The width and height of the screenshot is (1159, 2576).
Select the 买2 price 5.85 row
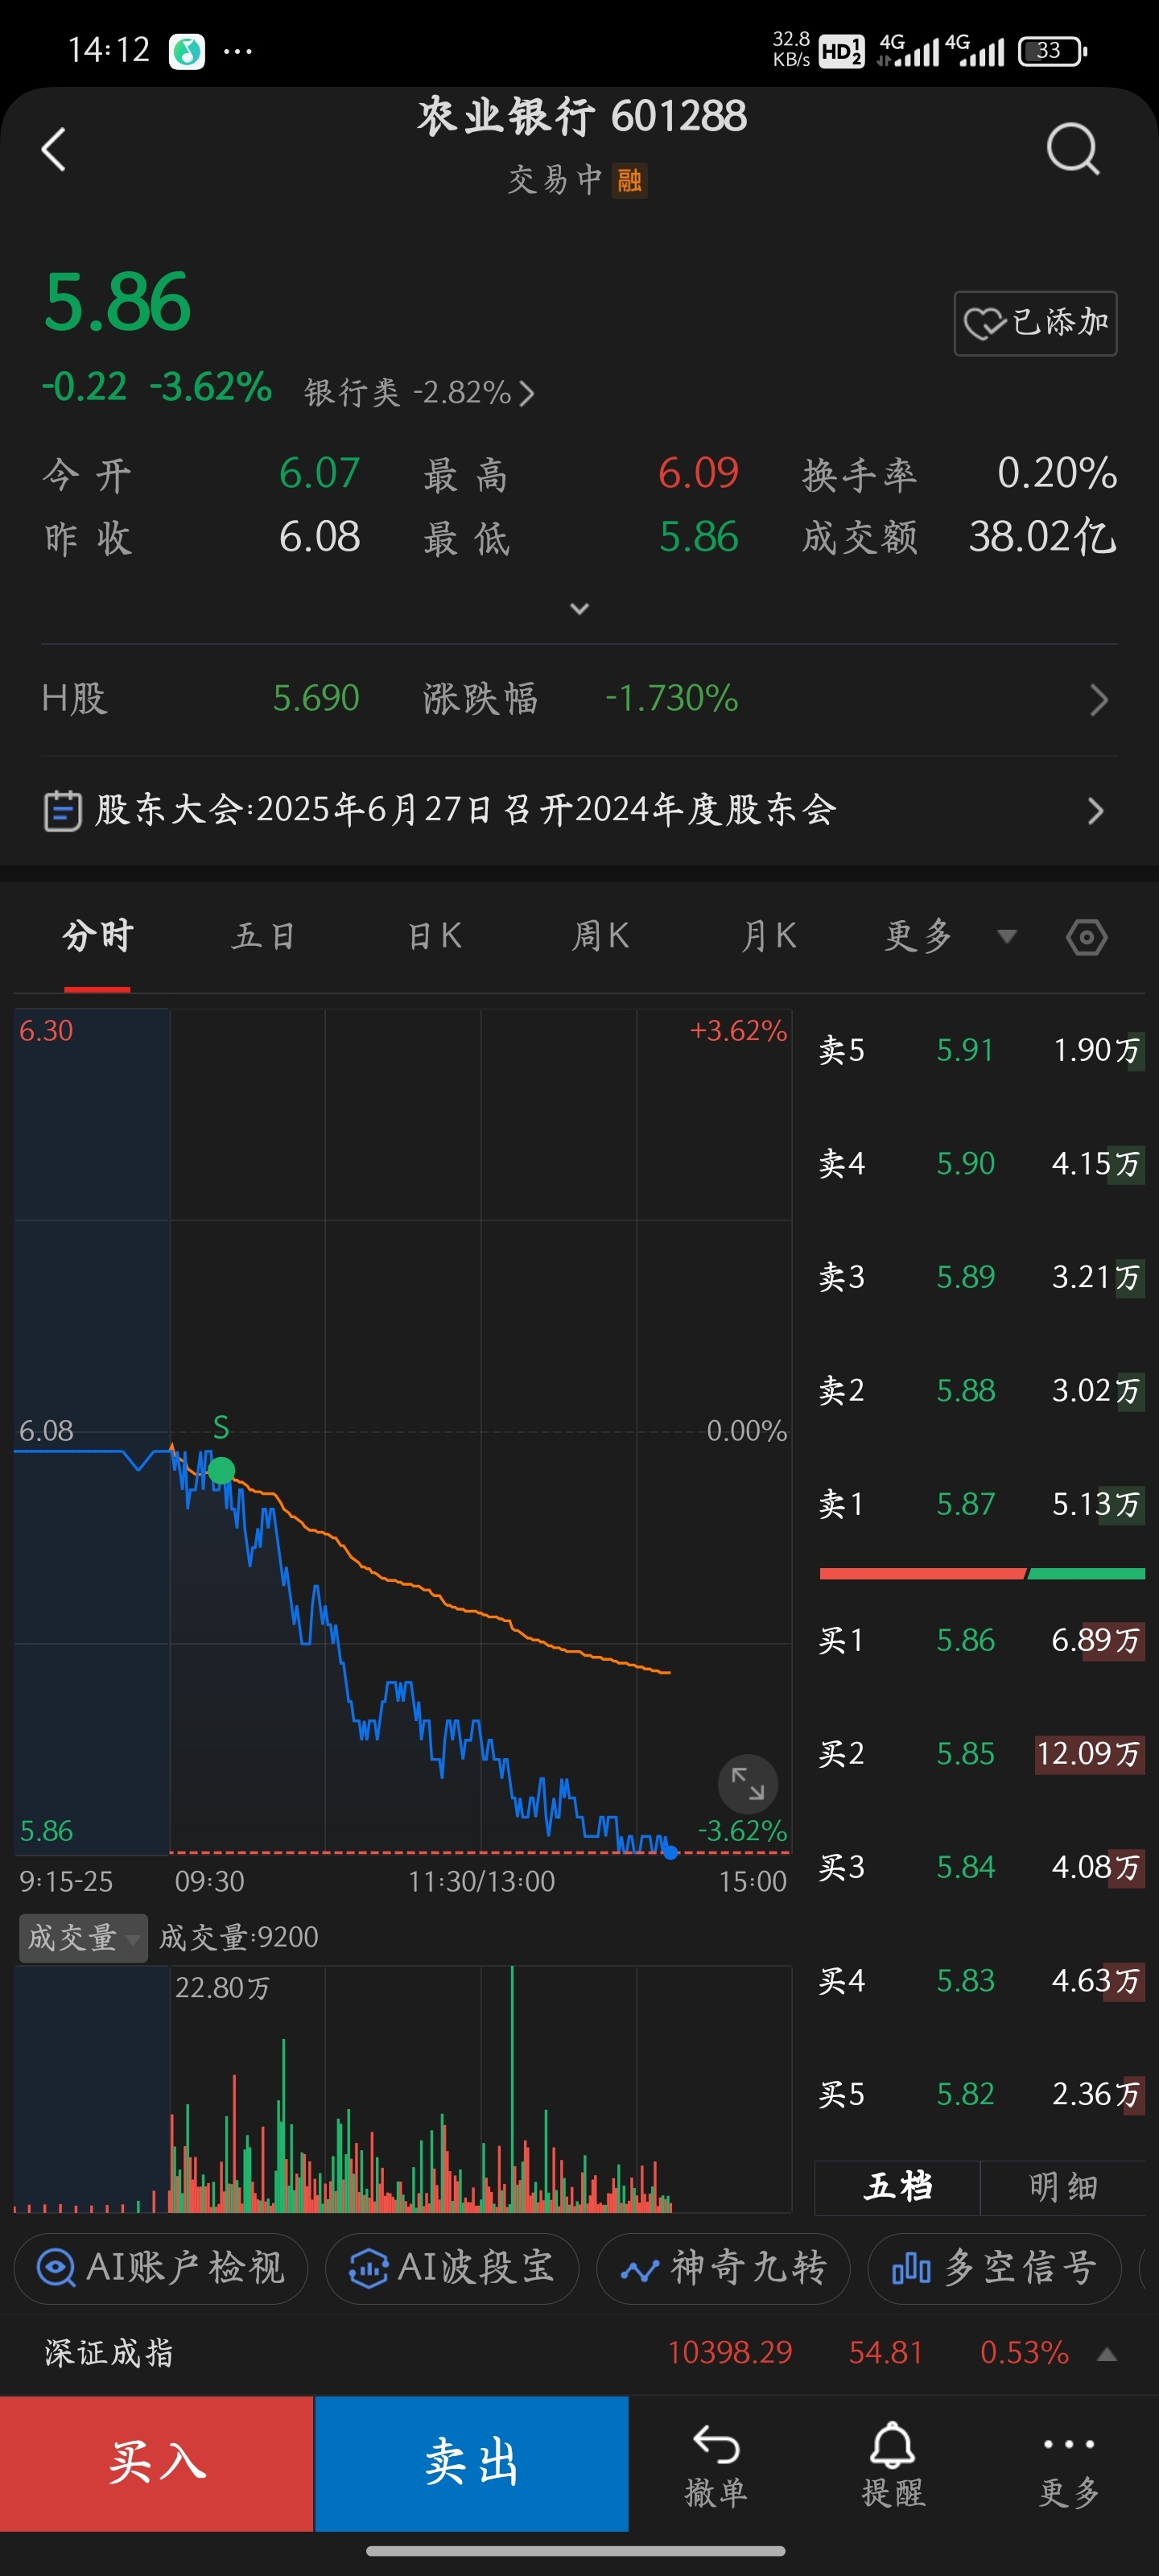(980, 1753)
